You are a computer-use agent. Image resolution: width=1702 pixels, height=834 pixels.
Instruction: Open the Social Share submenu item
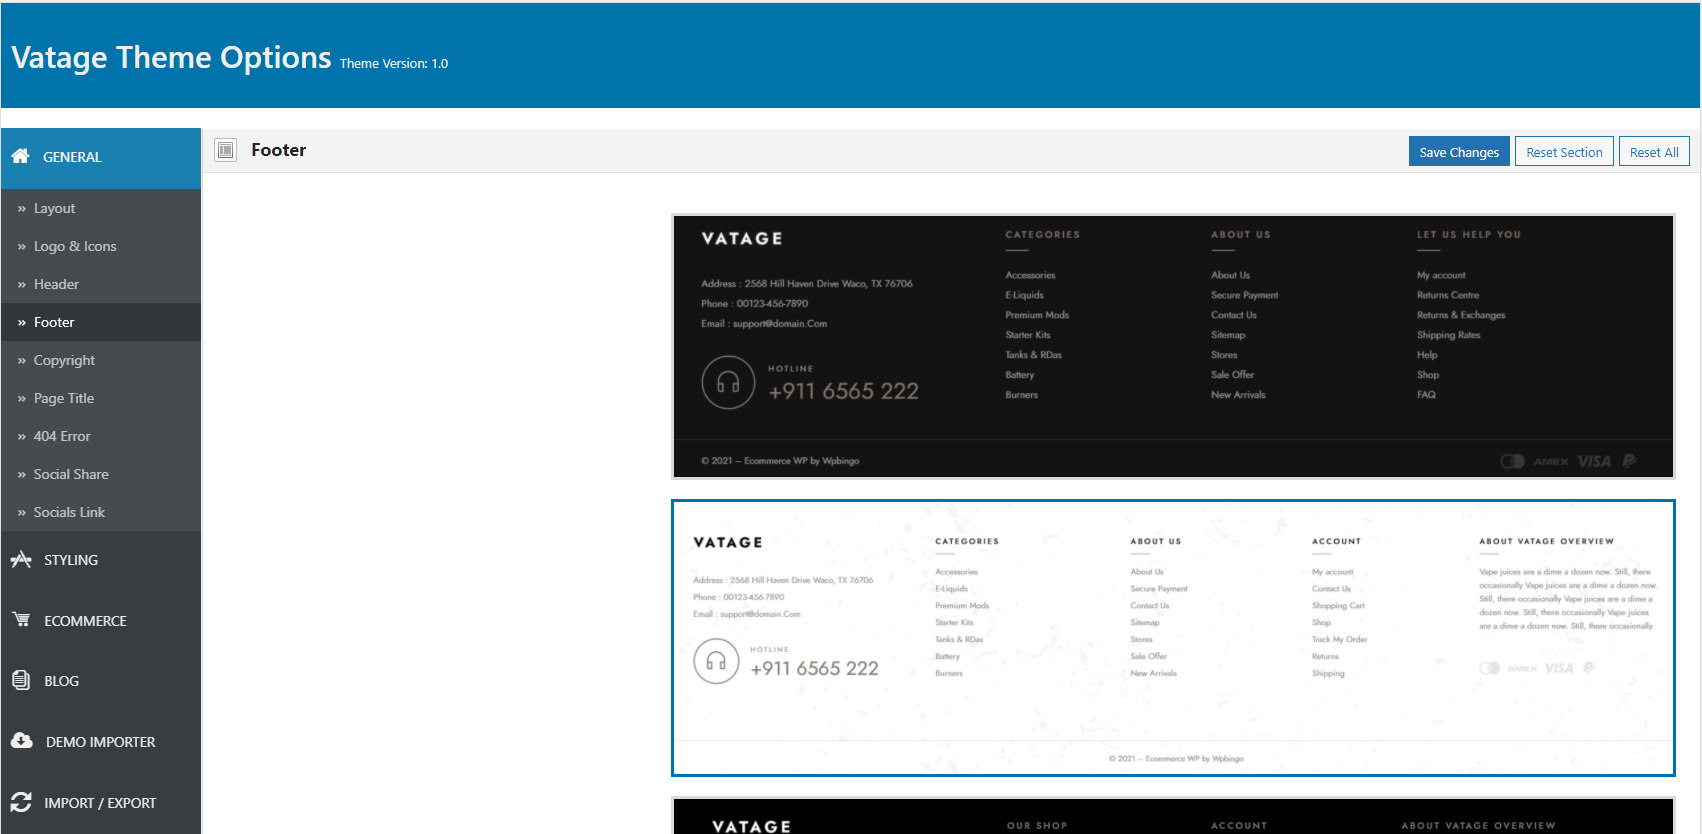101,474
